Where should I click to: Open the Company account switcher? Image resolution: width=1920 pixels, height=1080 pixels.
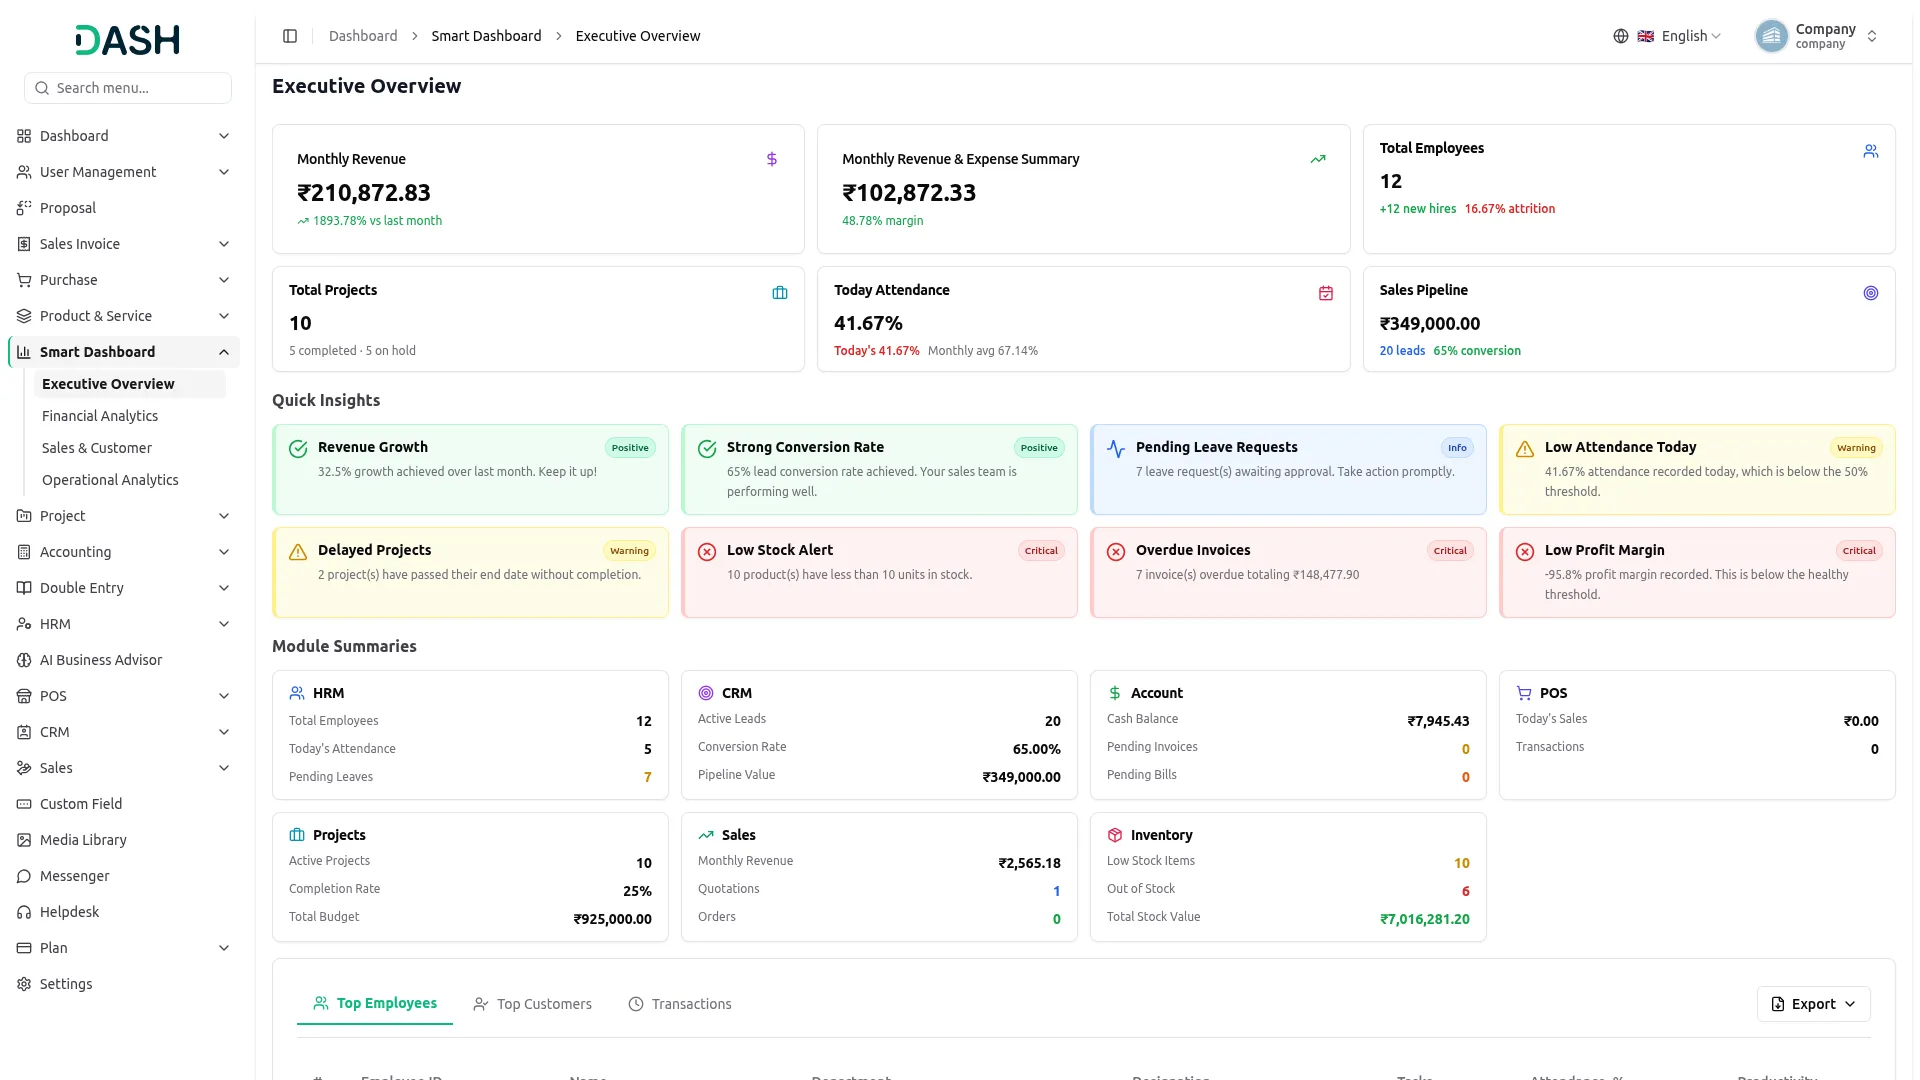1818,36
